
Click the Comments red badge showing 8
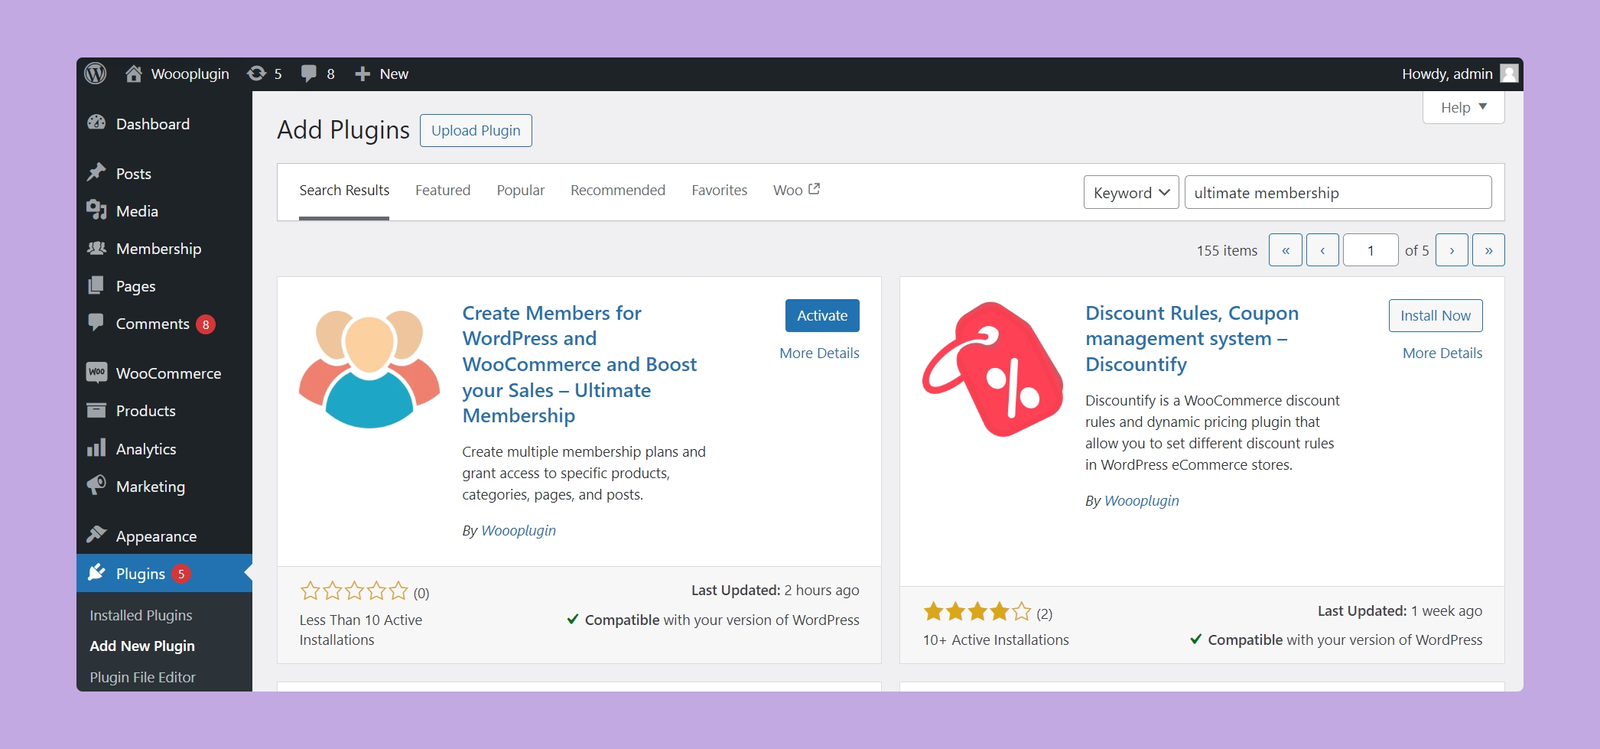click(x=205, y=324)
